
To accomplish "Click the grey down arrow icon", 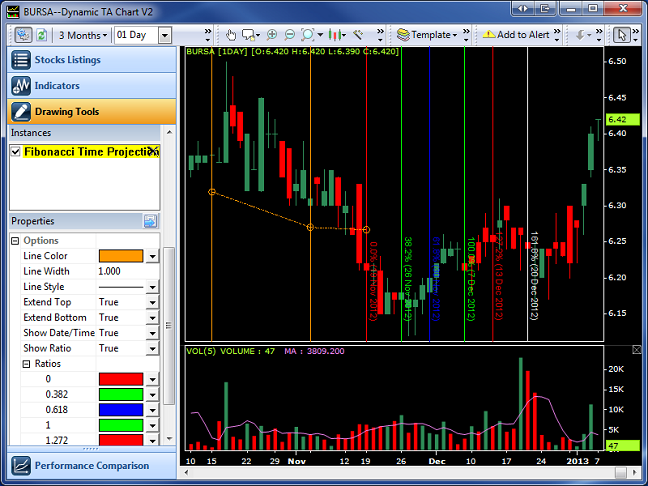I will pyautogui.click(x=580, y=35).
